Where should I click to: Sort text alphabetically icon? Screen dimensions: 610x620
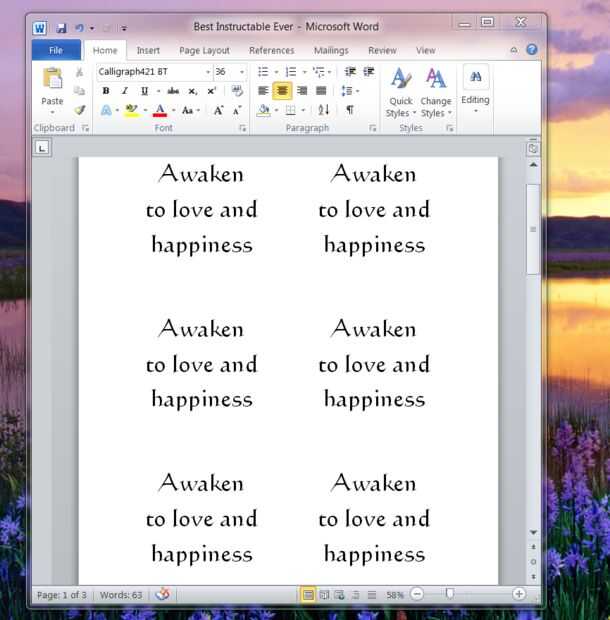point(324,110)
